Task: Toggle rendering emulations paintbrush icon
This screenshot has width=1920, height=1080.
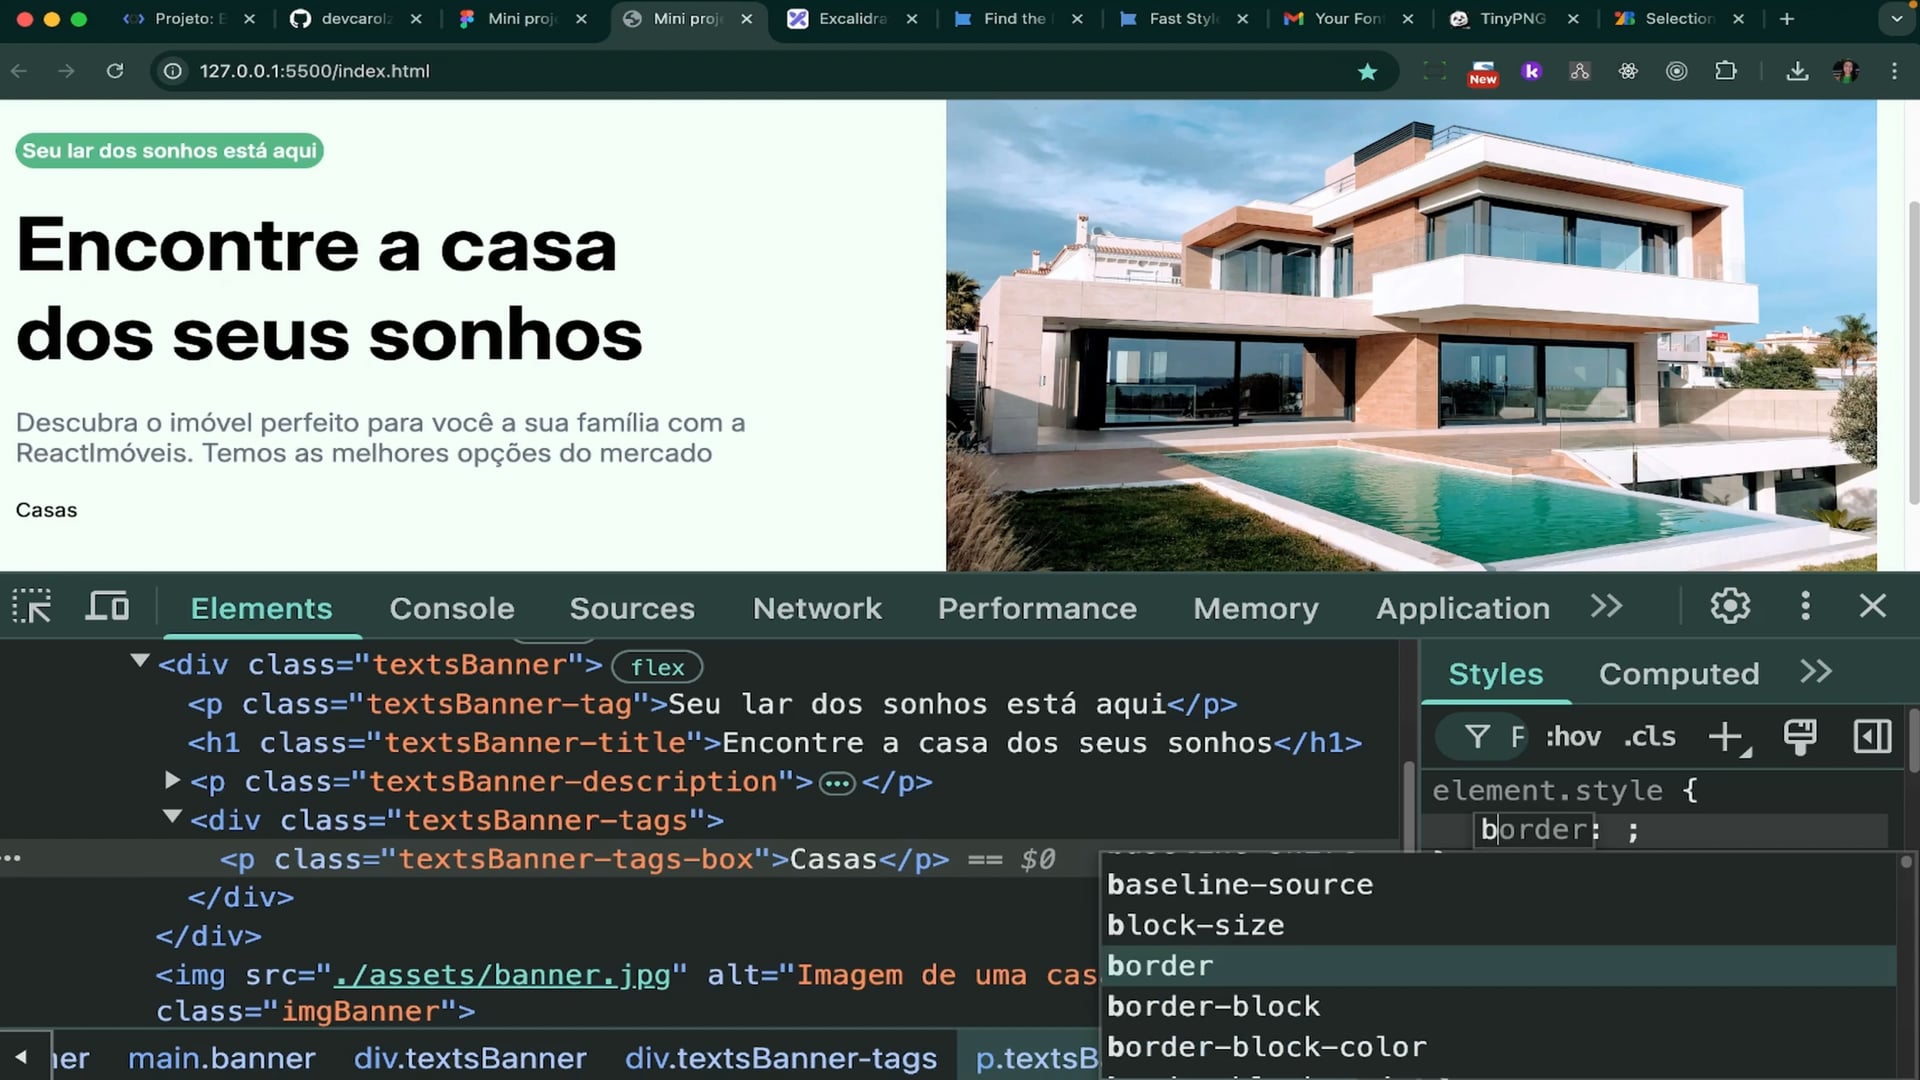Action: point(1799,737)
